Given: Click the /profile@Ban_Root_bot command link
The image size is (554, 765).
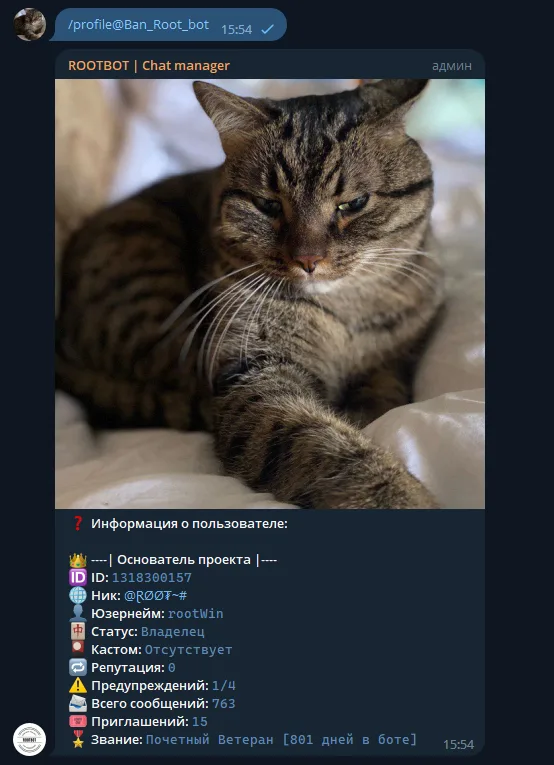Looking at the screenshot, I should (x=138, y=25).
